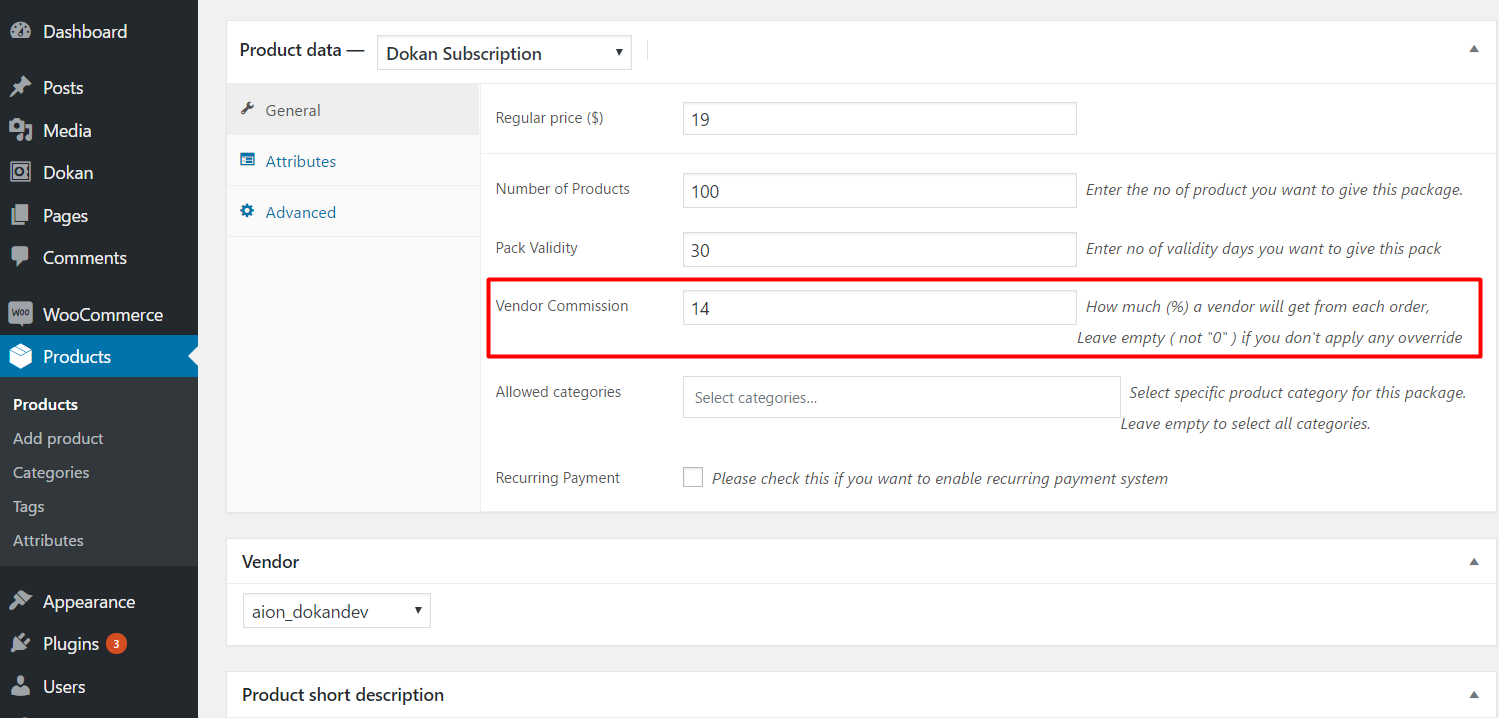Viewport: 1499px width, 718px height.
Task: Click the Plugins plug icon
Action: click(20, 643)
